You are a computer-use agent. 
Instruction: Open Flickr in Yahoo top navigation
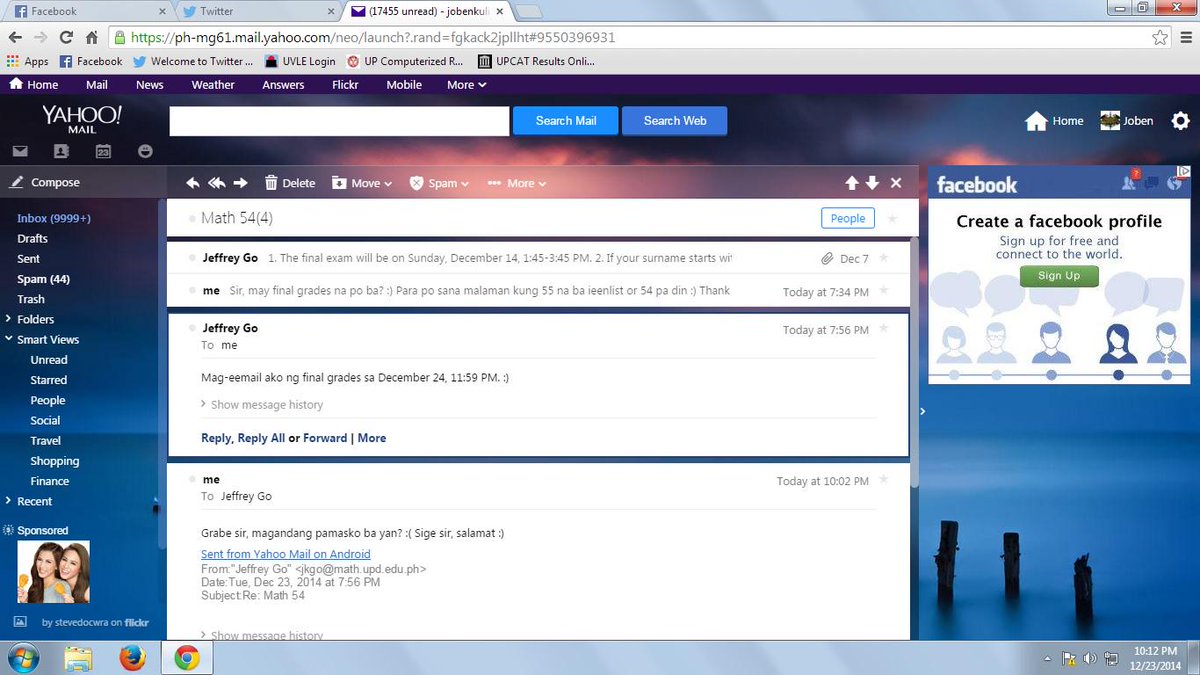coord(345,85)
